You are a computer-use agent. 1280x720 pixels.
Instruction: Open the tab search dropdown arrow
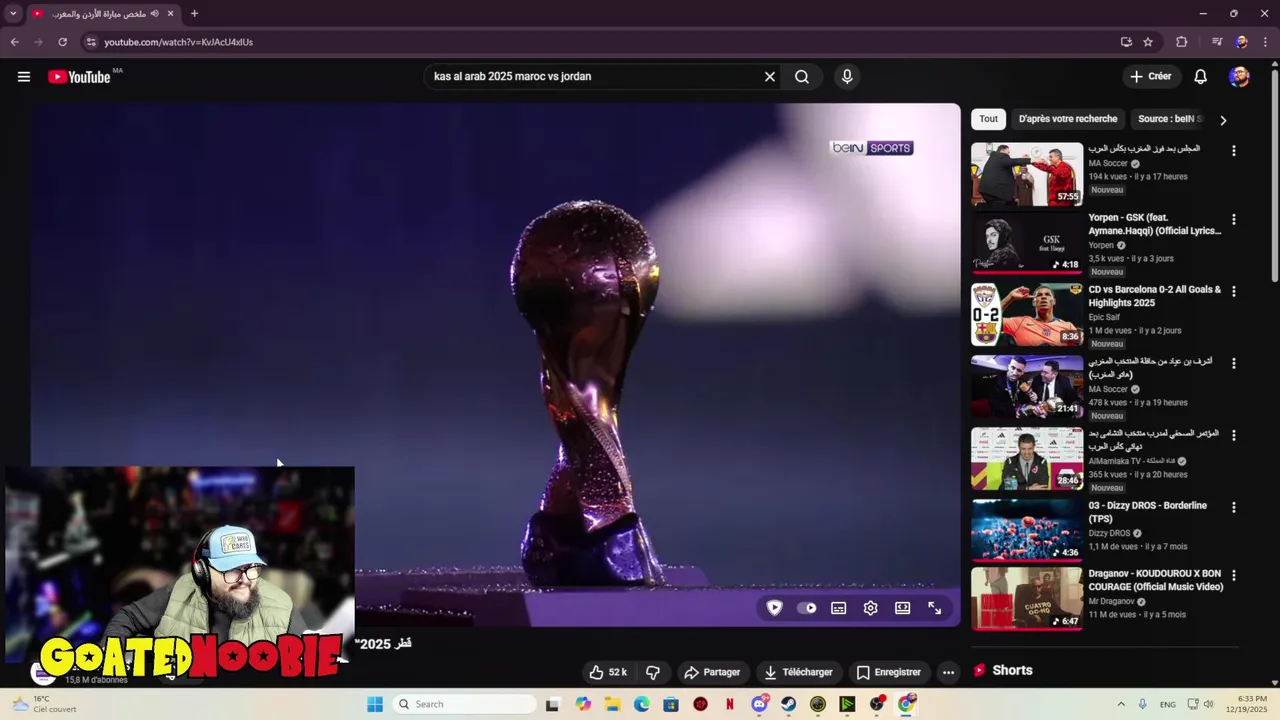[13, 14]
